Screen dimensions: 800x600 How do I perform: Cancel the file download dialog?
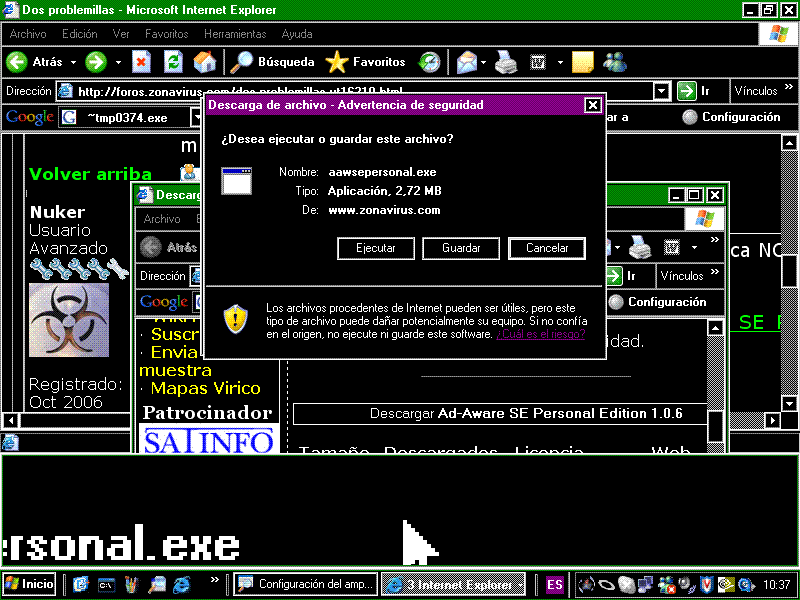click(x=546, y=248)
